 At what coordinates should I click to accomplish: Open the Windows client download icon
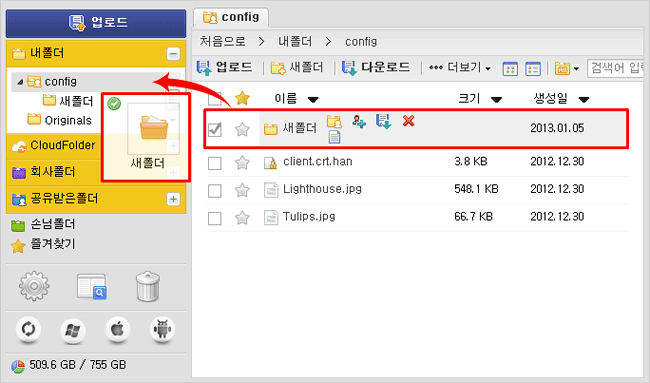(73, 330)
